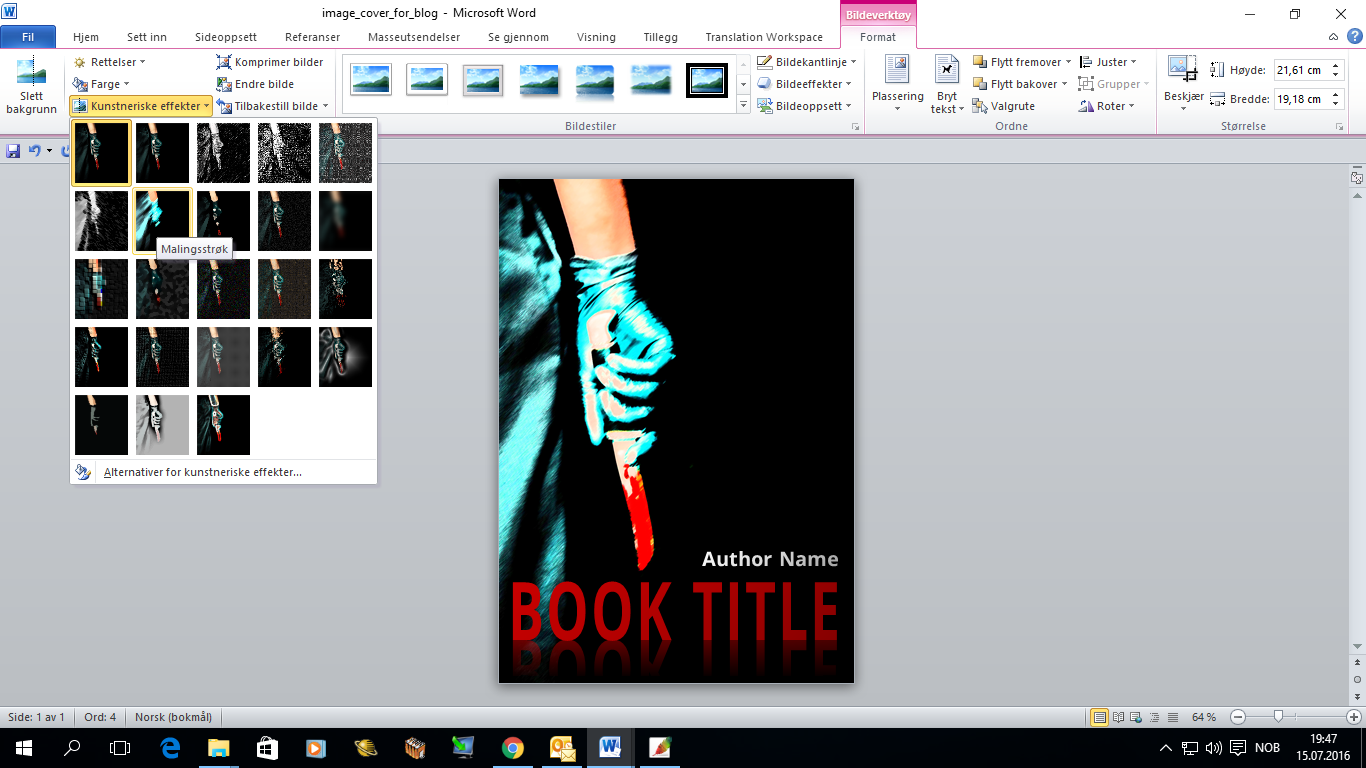Screen dimensions: 1366x768
Task: Select the black double frame picture style
Action: (x=706, y=80)
